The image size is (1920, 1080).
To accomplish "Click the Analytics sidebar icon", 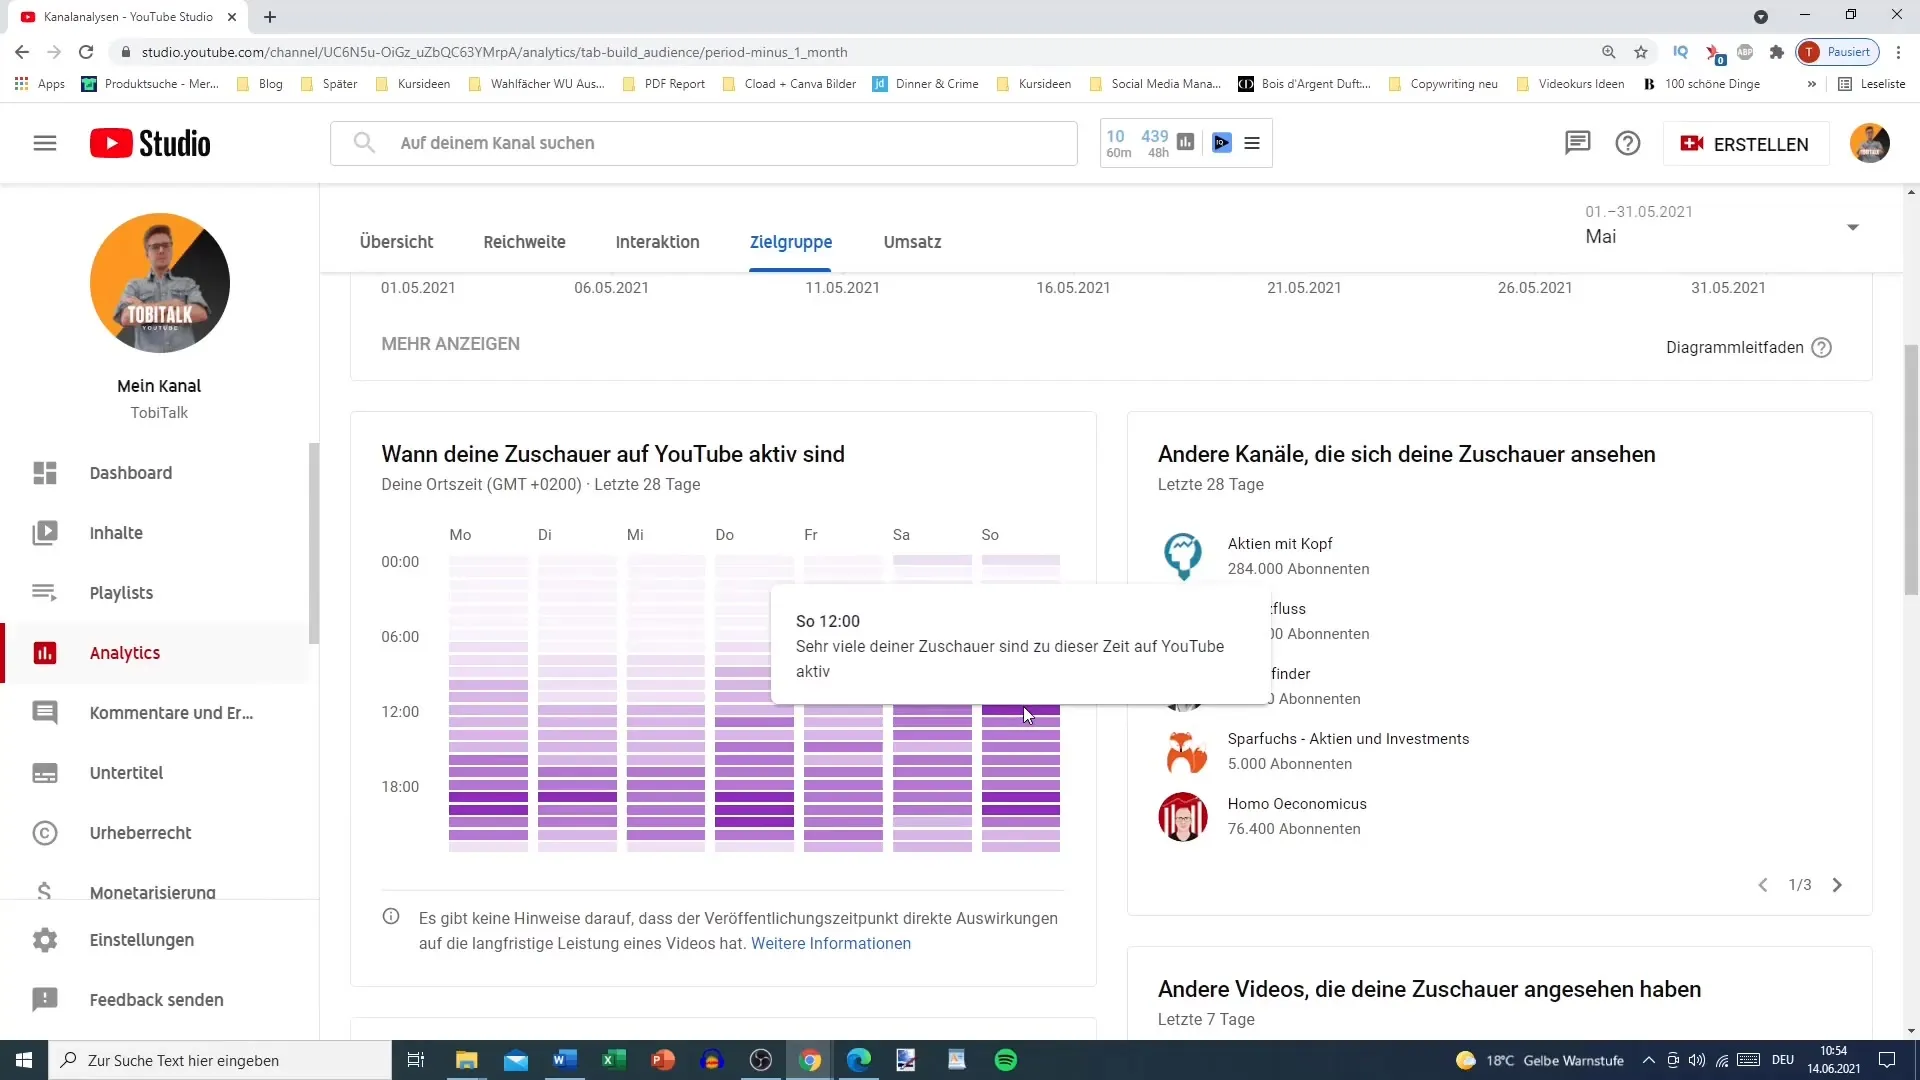I will point(45,653).
